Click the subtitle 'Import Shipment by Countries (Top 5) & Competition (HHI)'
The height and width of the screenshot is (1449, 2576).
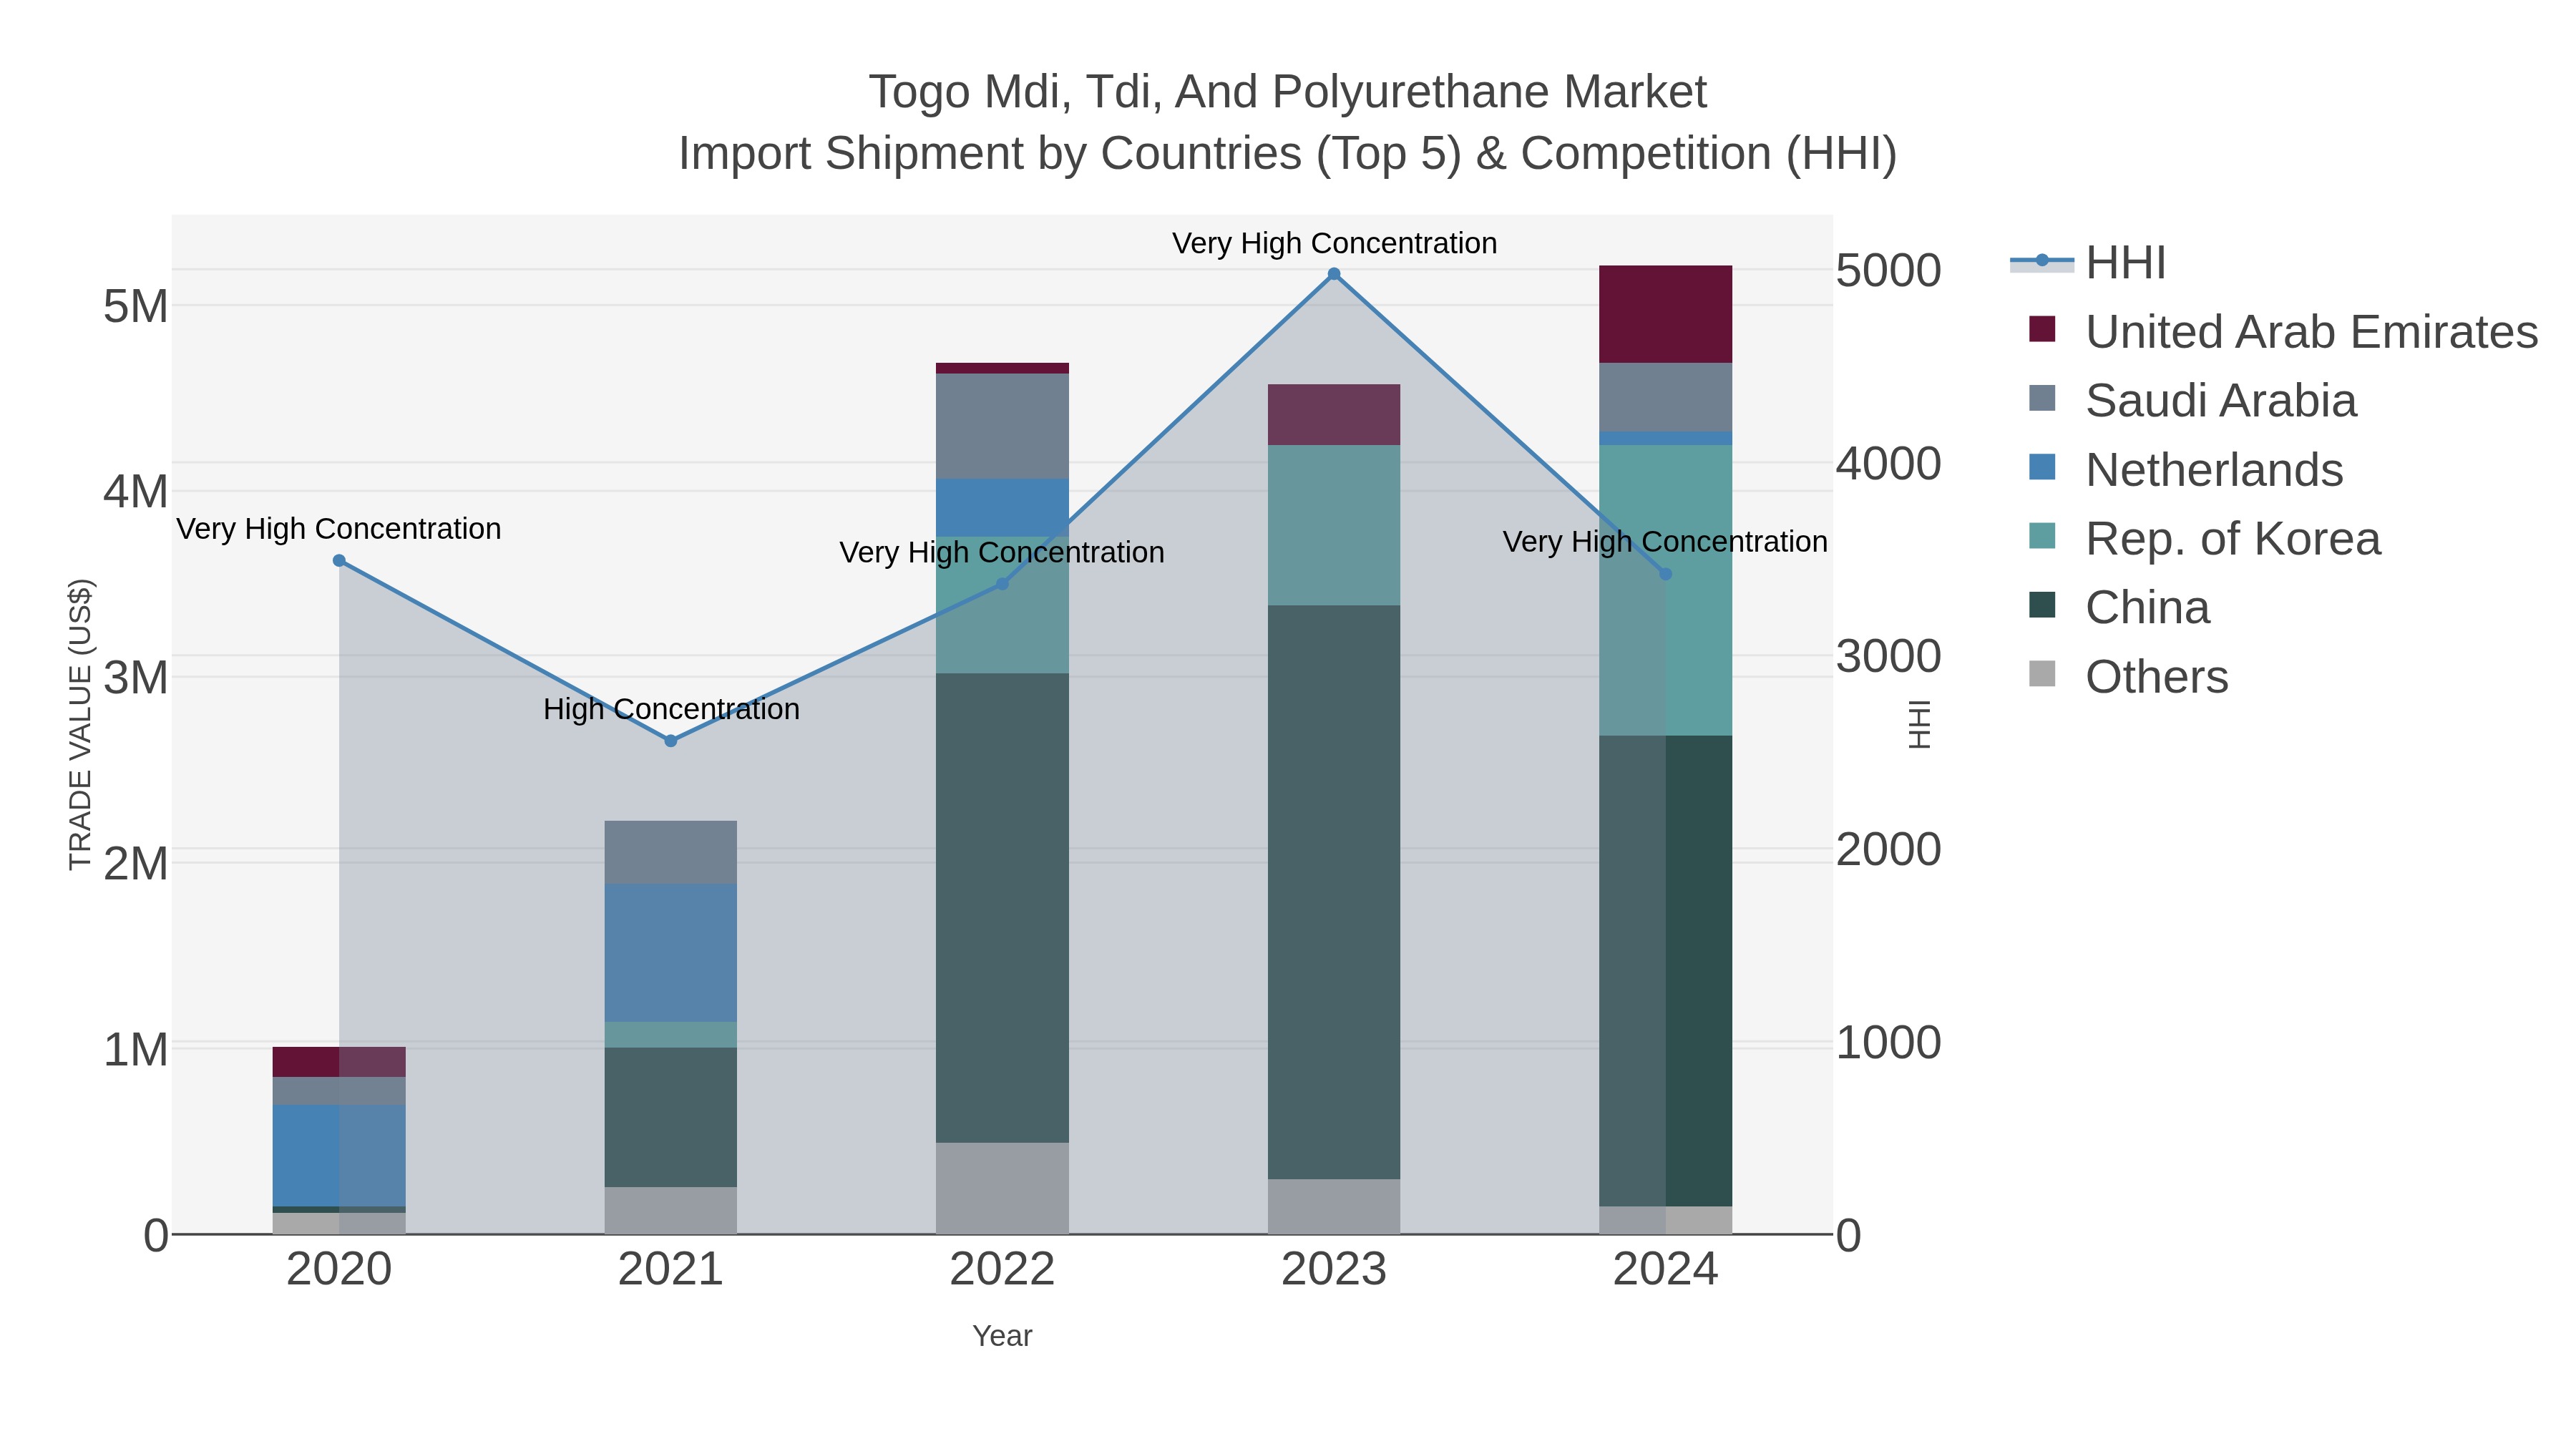1288,154
